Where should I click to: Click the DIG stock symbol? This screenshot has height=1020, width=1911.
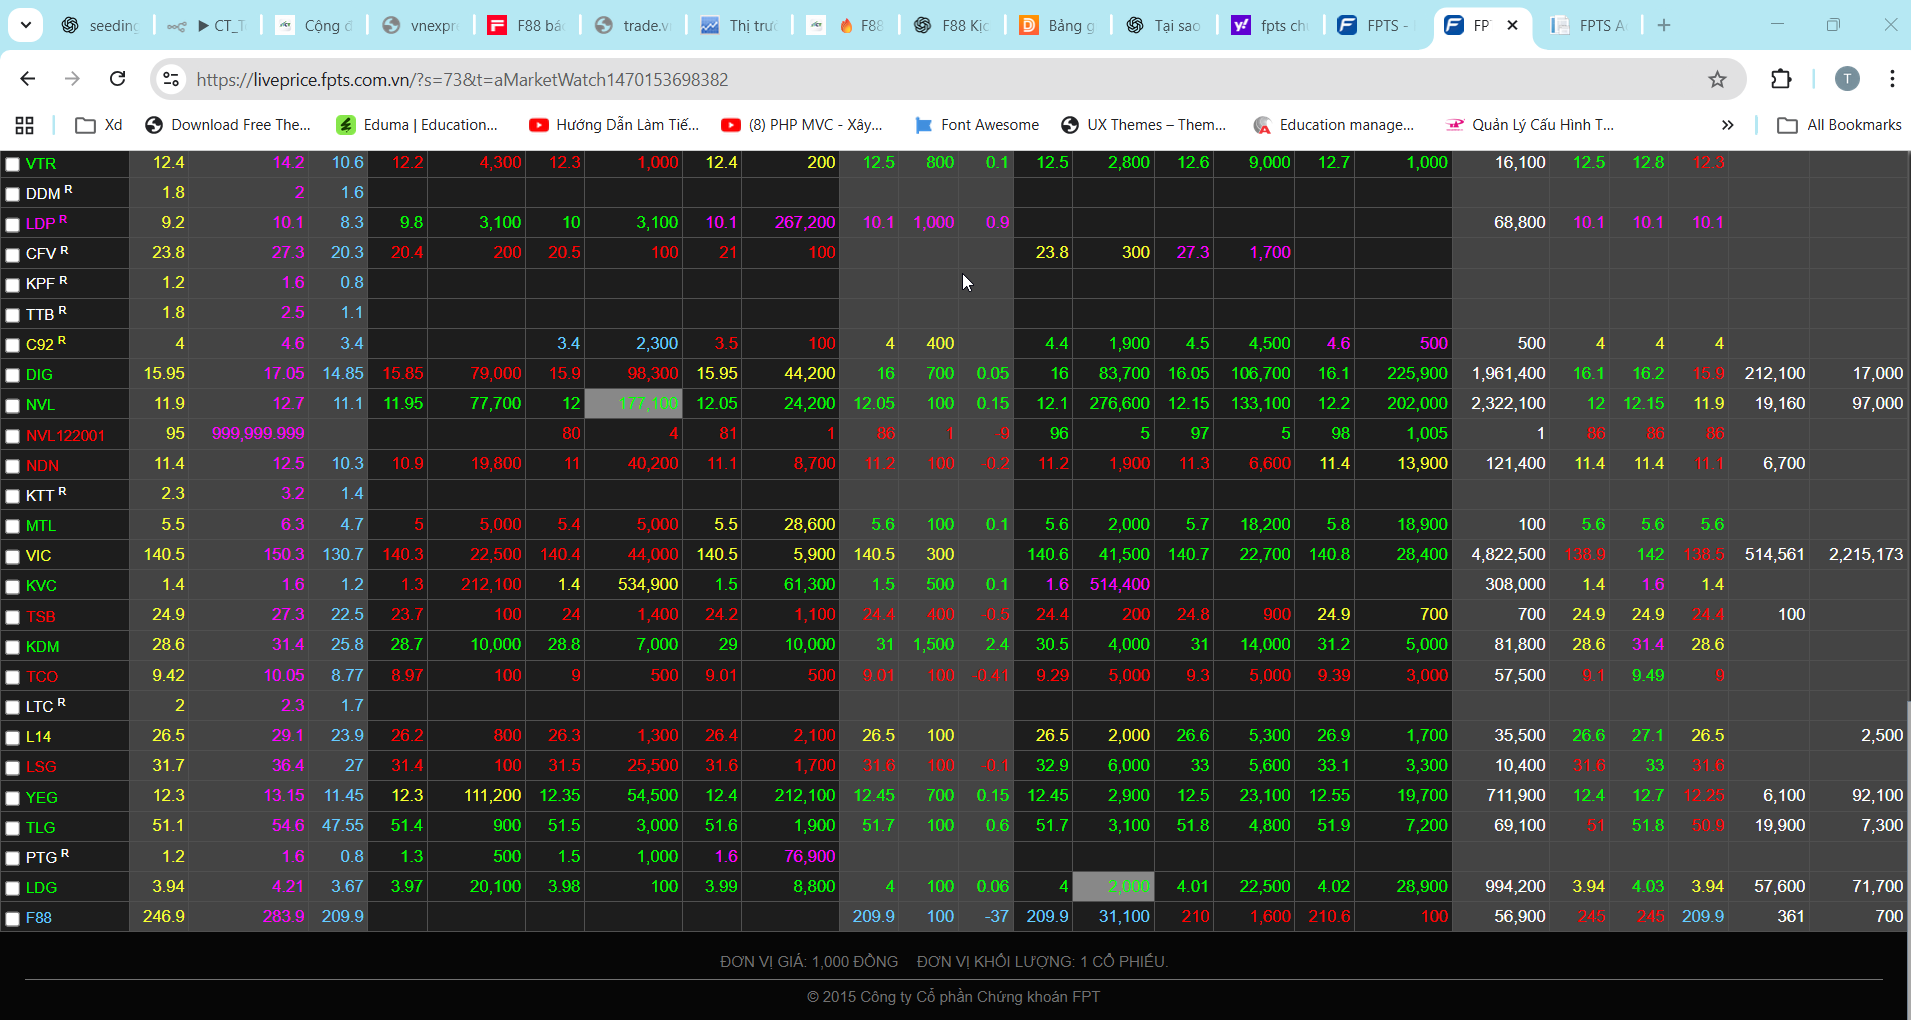point(40,375)
